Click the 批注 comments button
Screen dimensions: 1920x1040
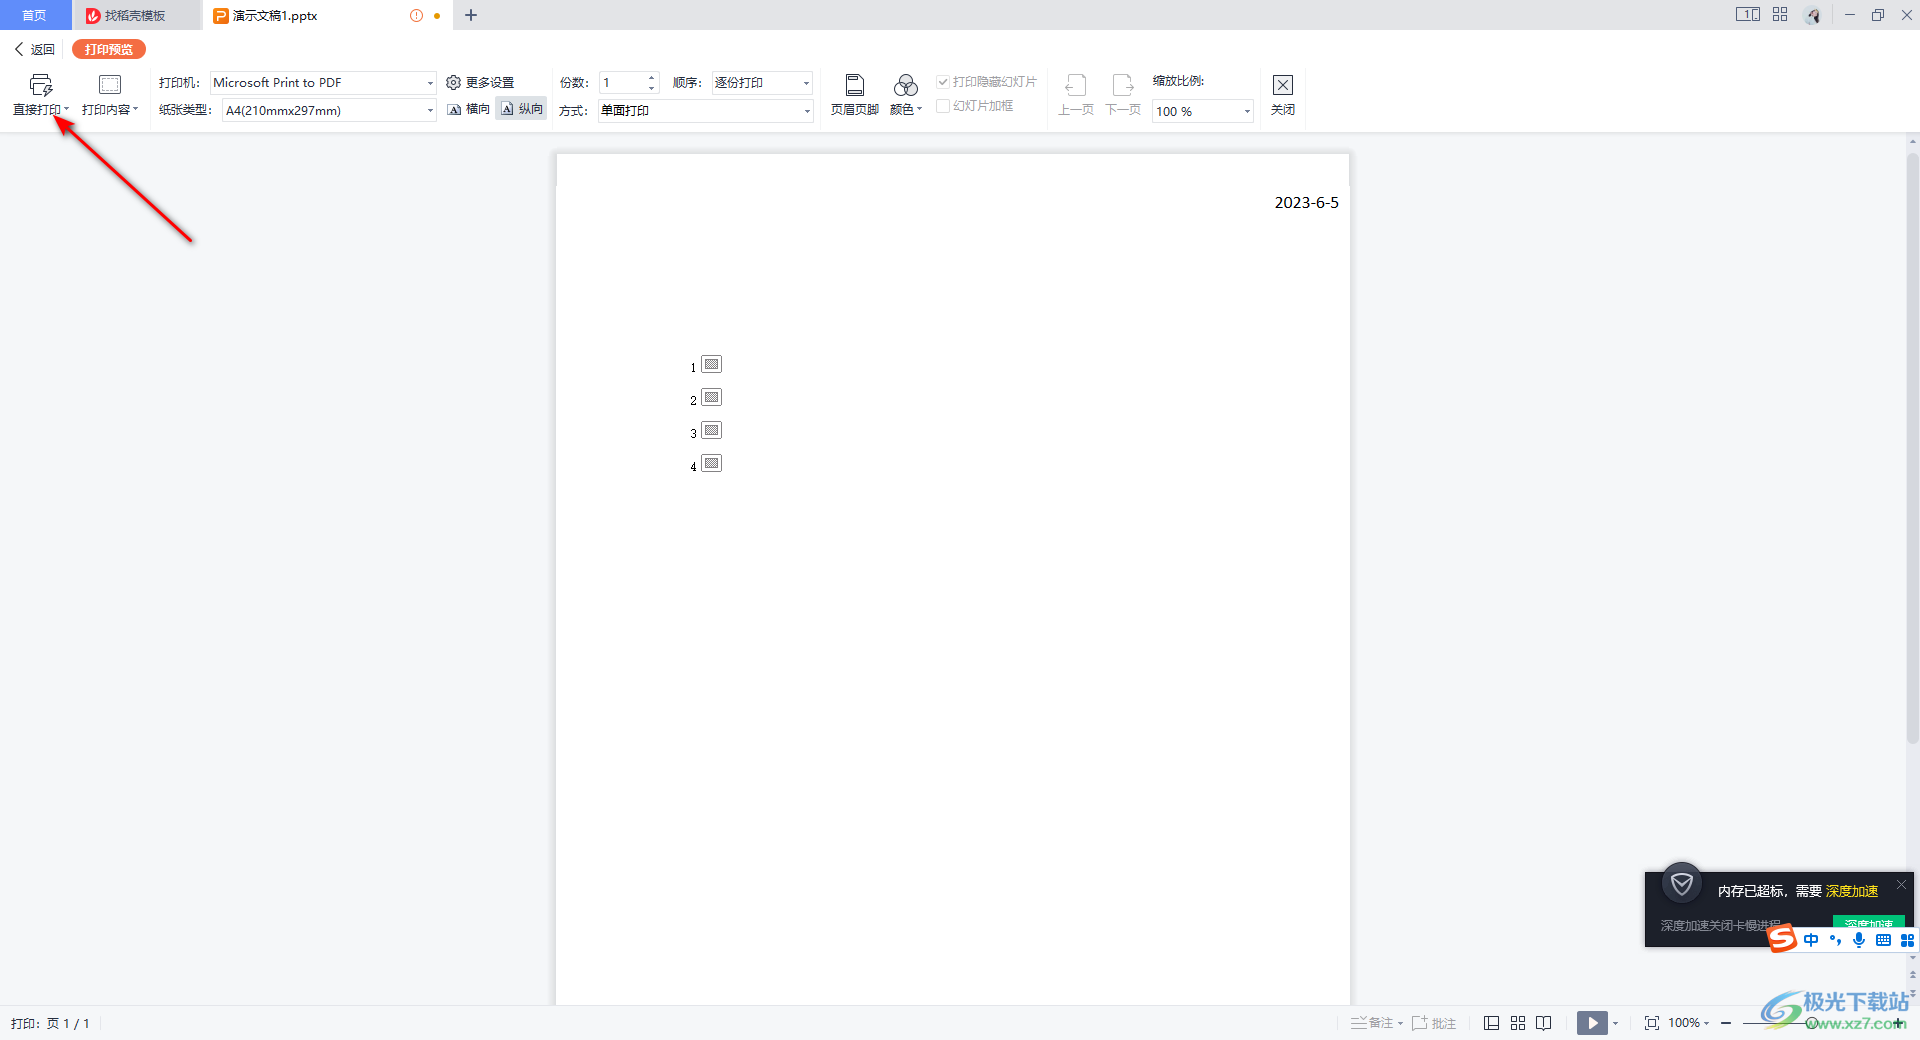1434,1023
